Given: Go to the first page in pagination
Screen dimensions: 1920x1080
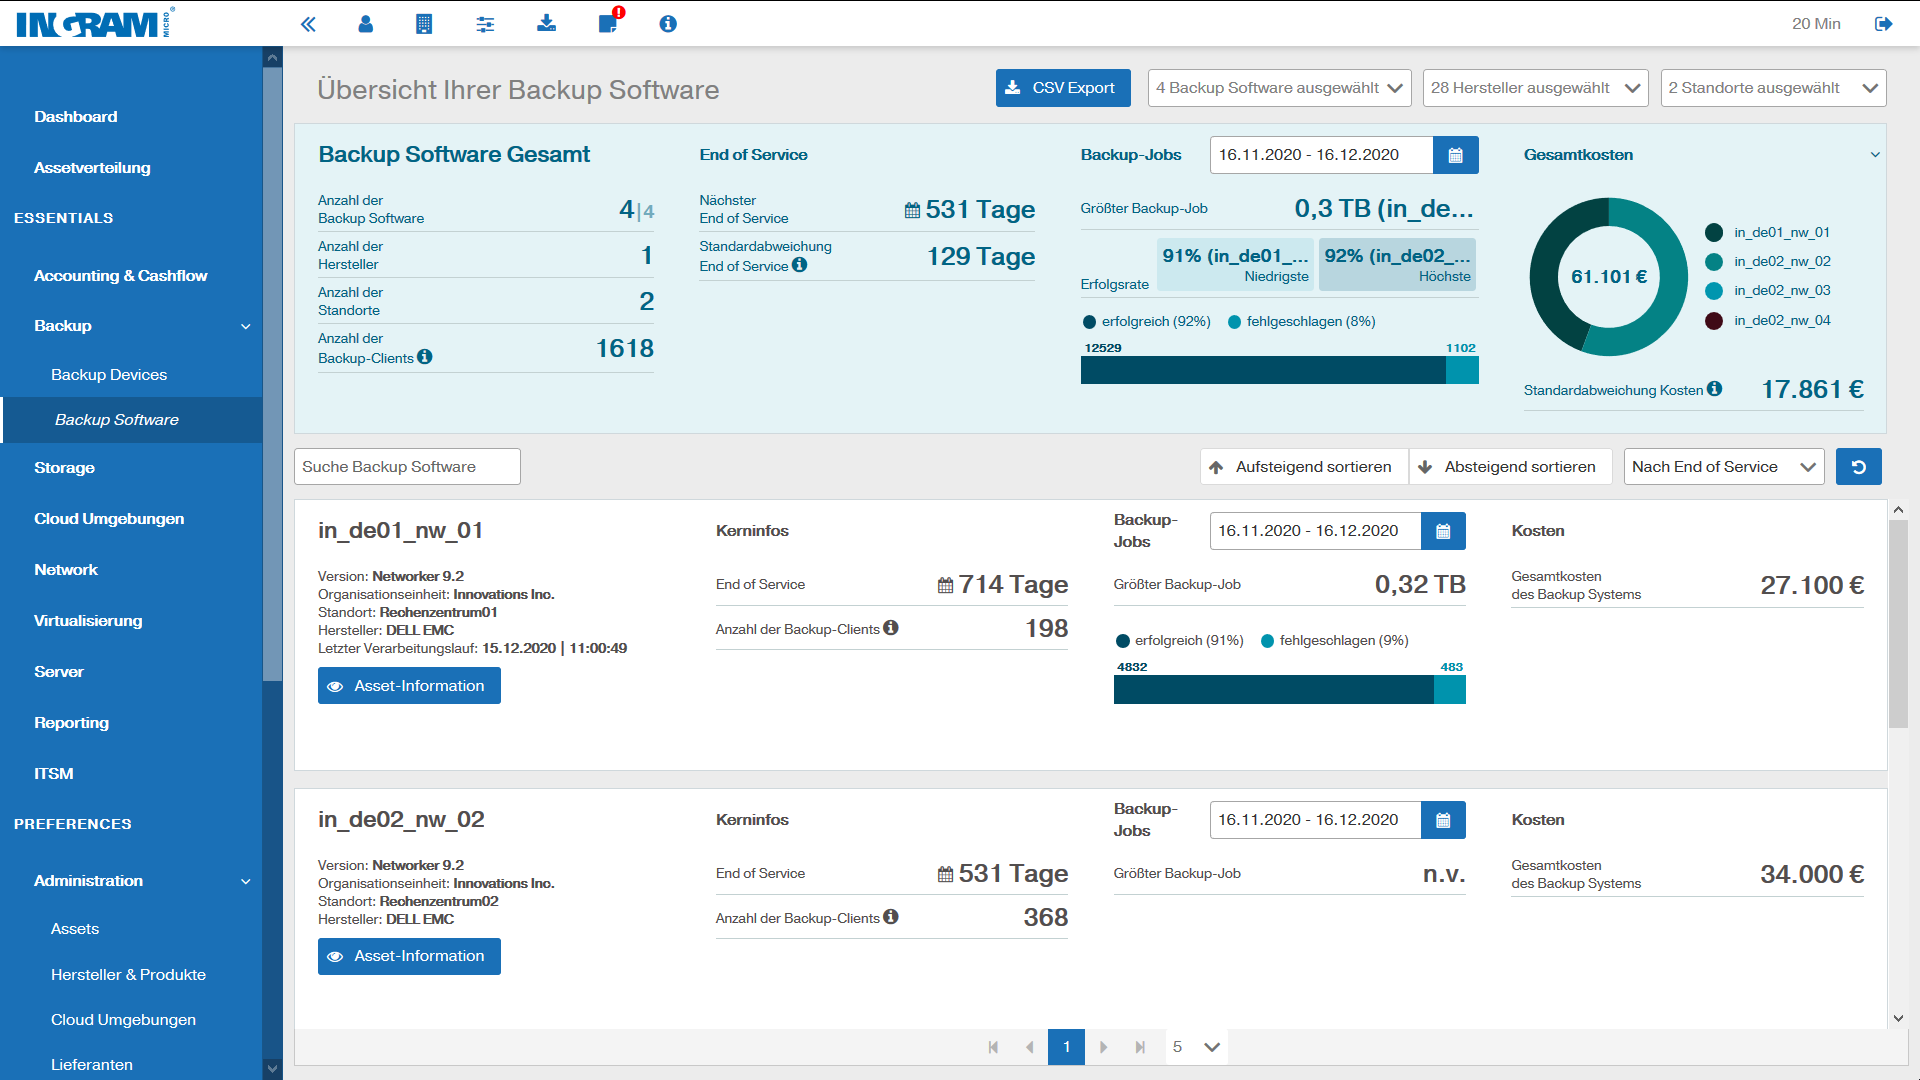Looking at the screenshot, I should [993, 1047].
